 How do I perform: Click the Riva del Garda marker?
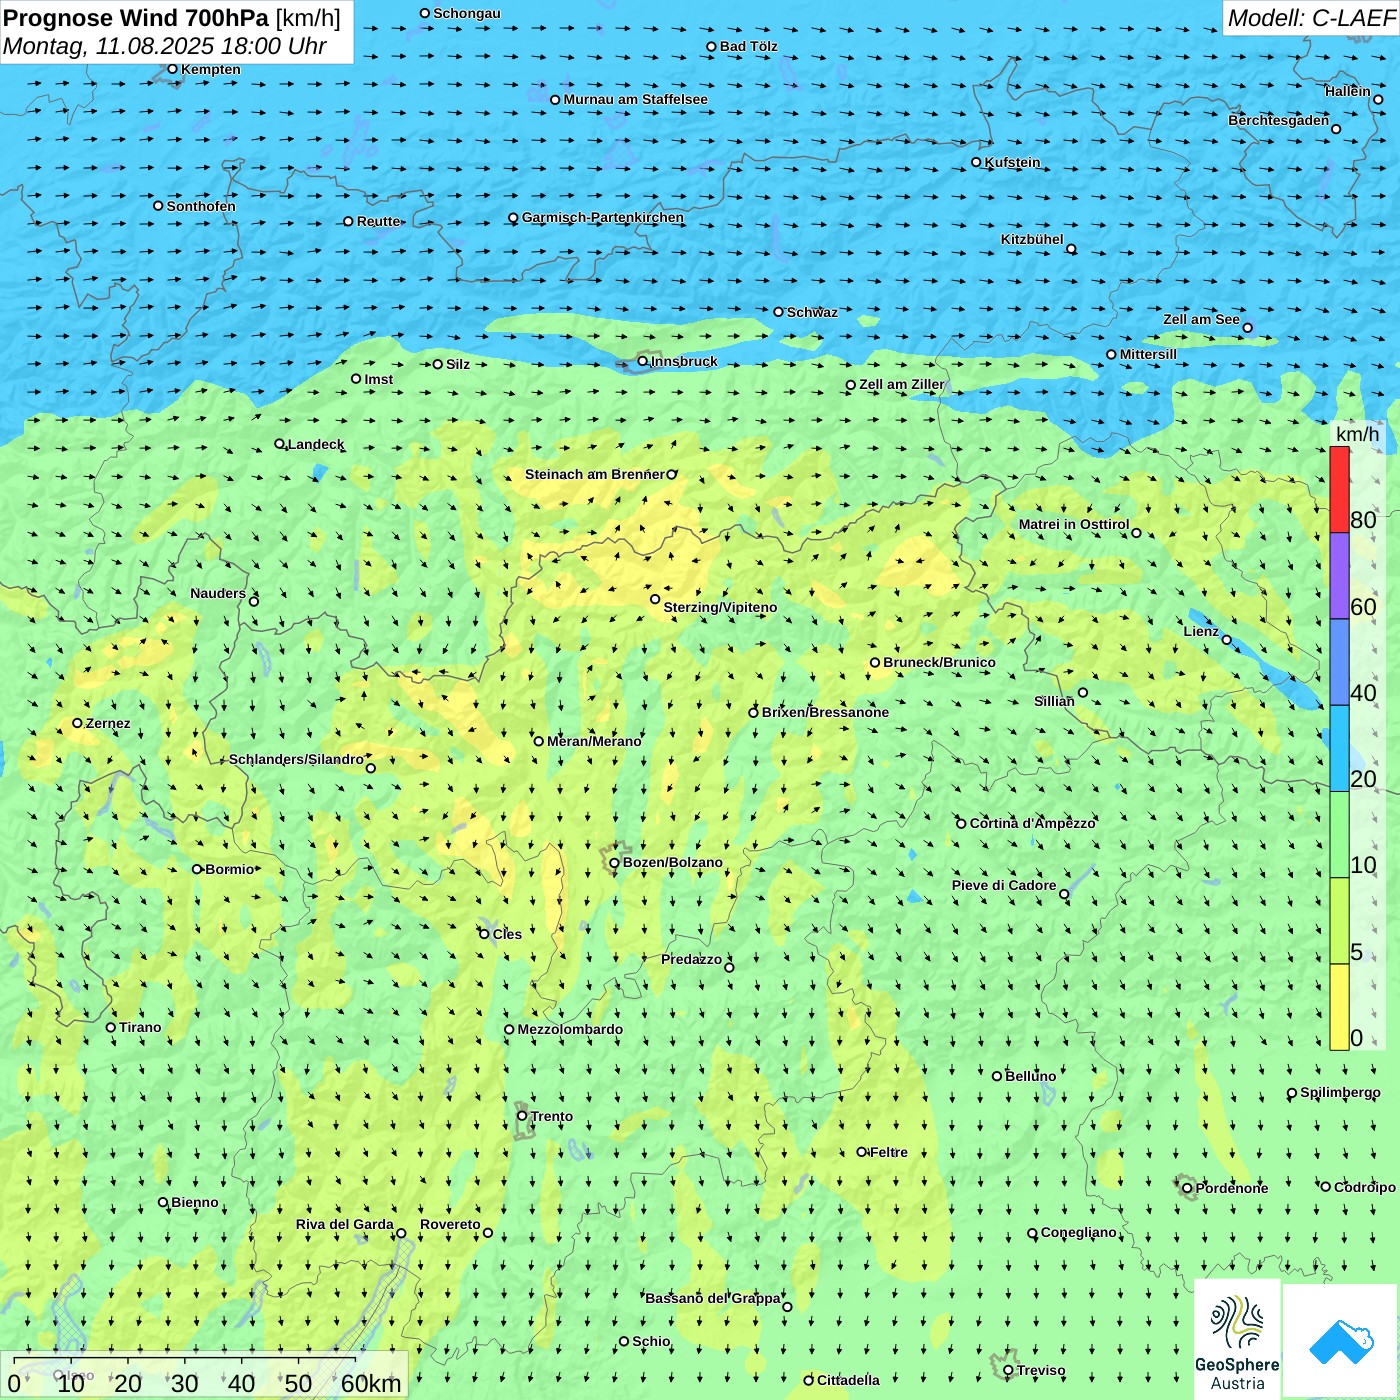coord(401,1233)
